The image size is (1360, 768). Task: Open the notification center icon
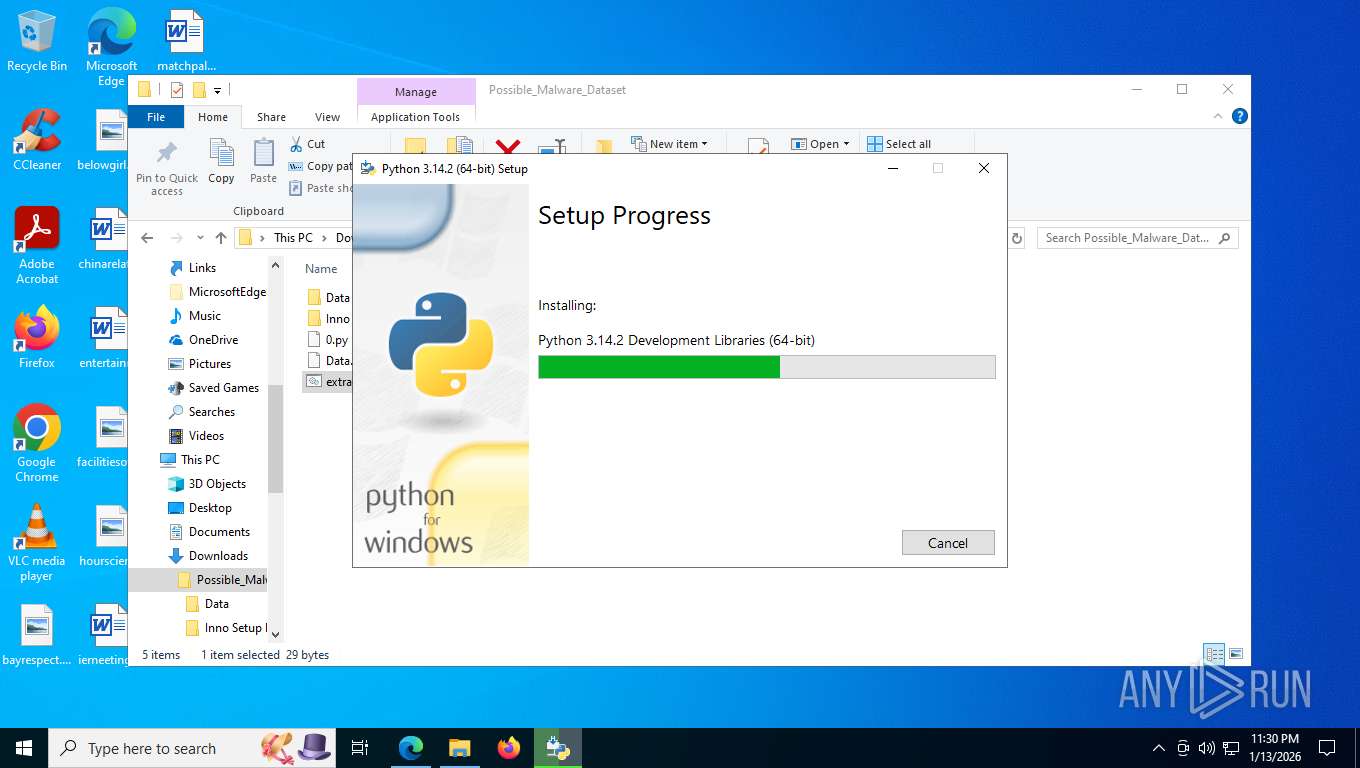pyautogui.click(x=1327, y=748)
